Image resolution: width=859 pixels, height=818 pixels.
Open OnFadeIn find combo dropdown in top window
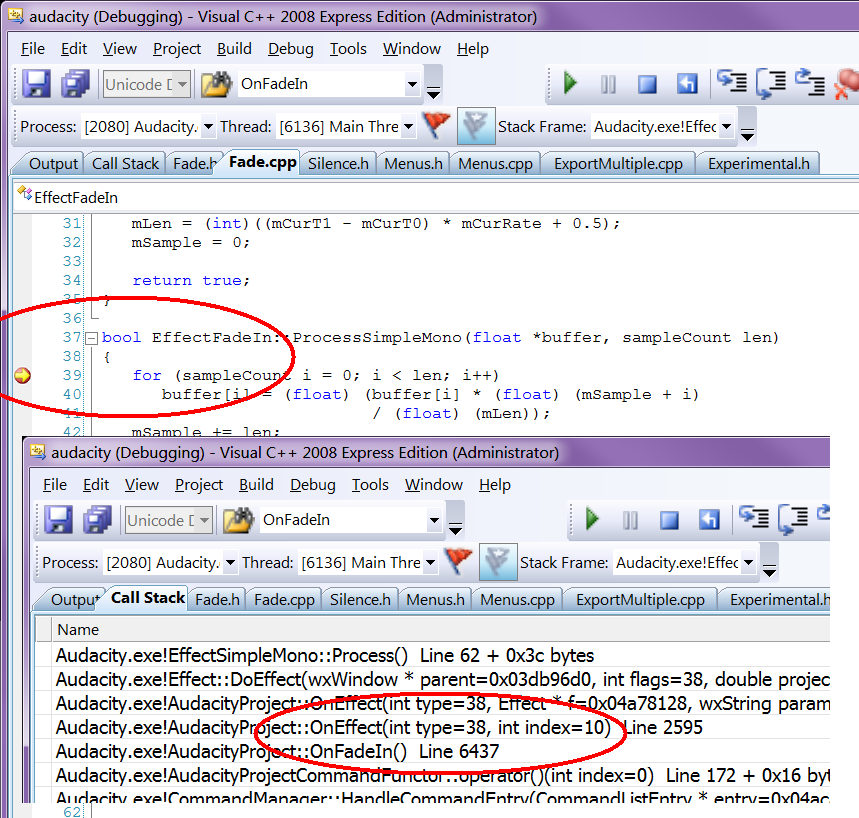(x=412, y=84)
